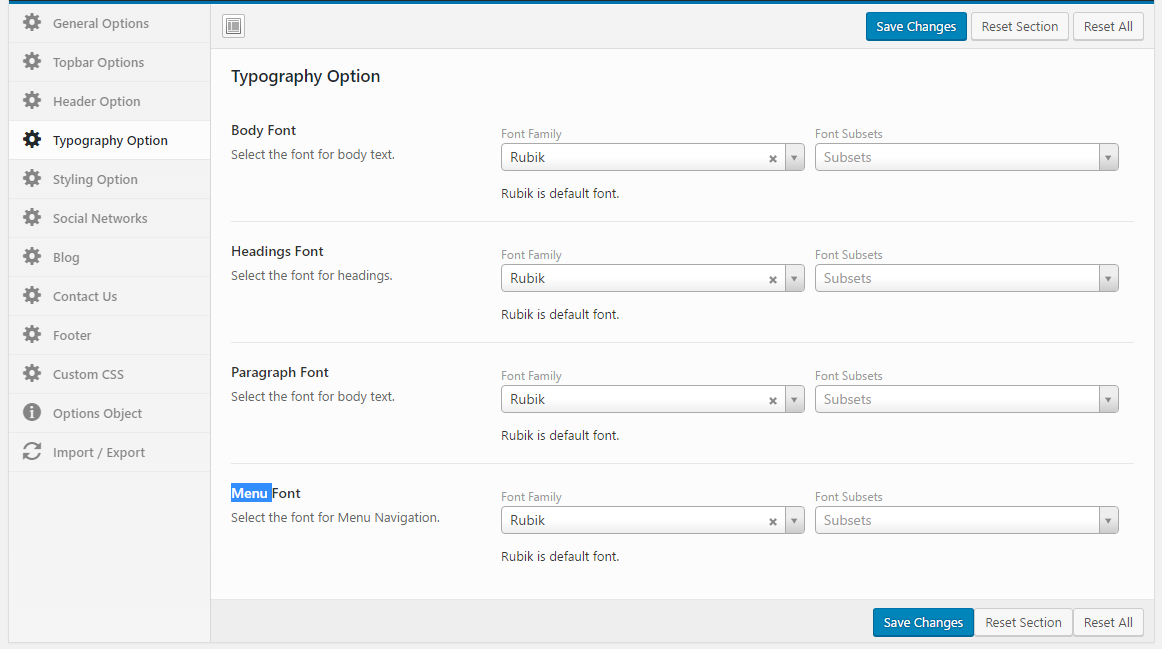The width and height of the screenshot is (1162, 649).
Task: Clear the Paragraph Font family with the x
Action: (x=772, y=400)
